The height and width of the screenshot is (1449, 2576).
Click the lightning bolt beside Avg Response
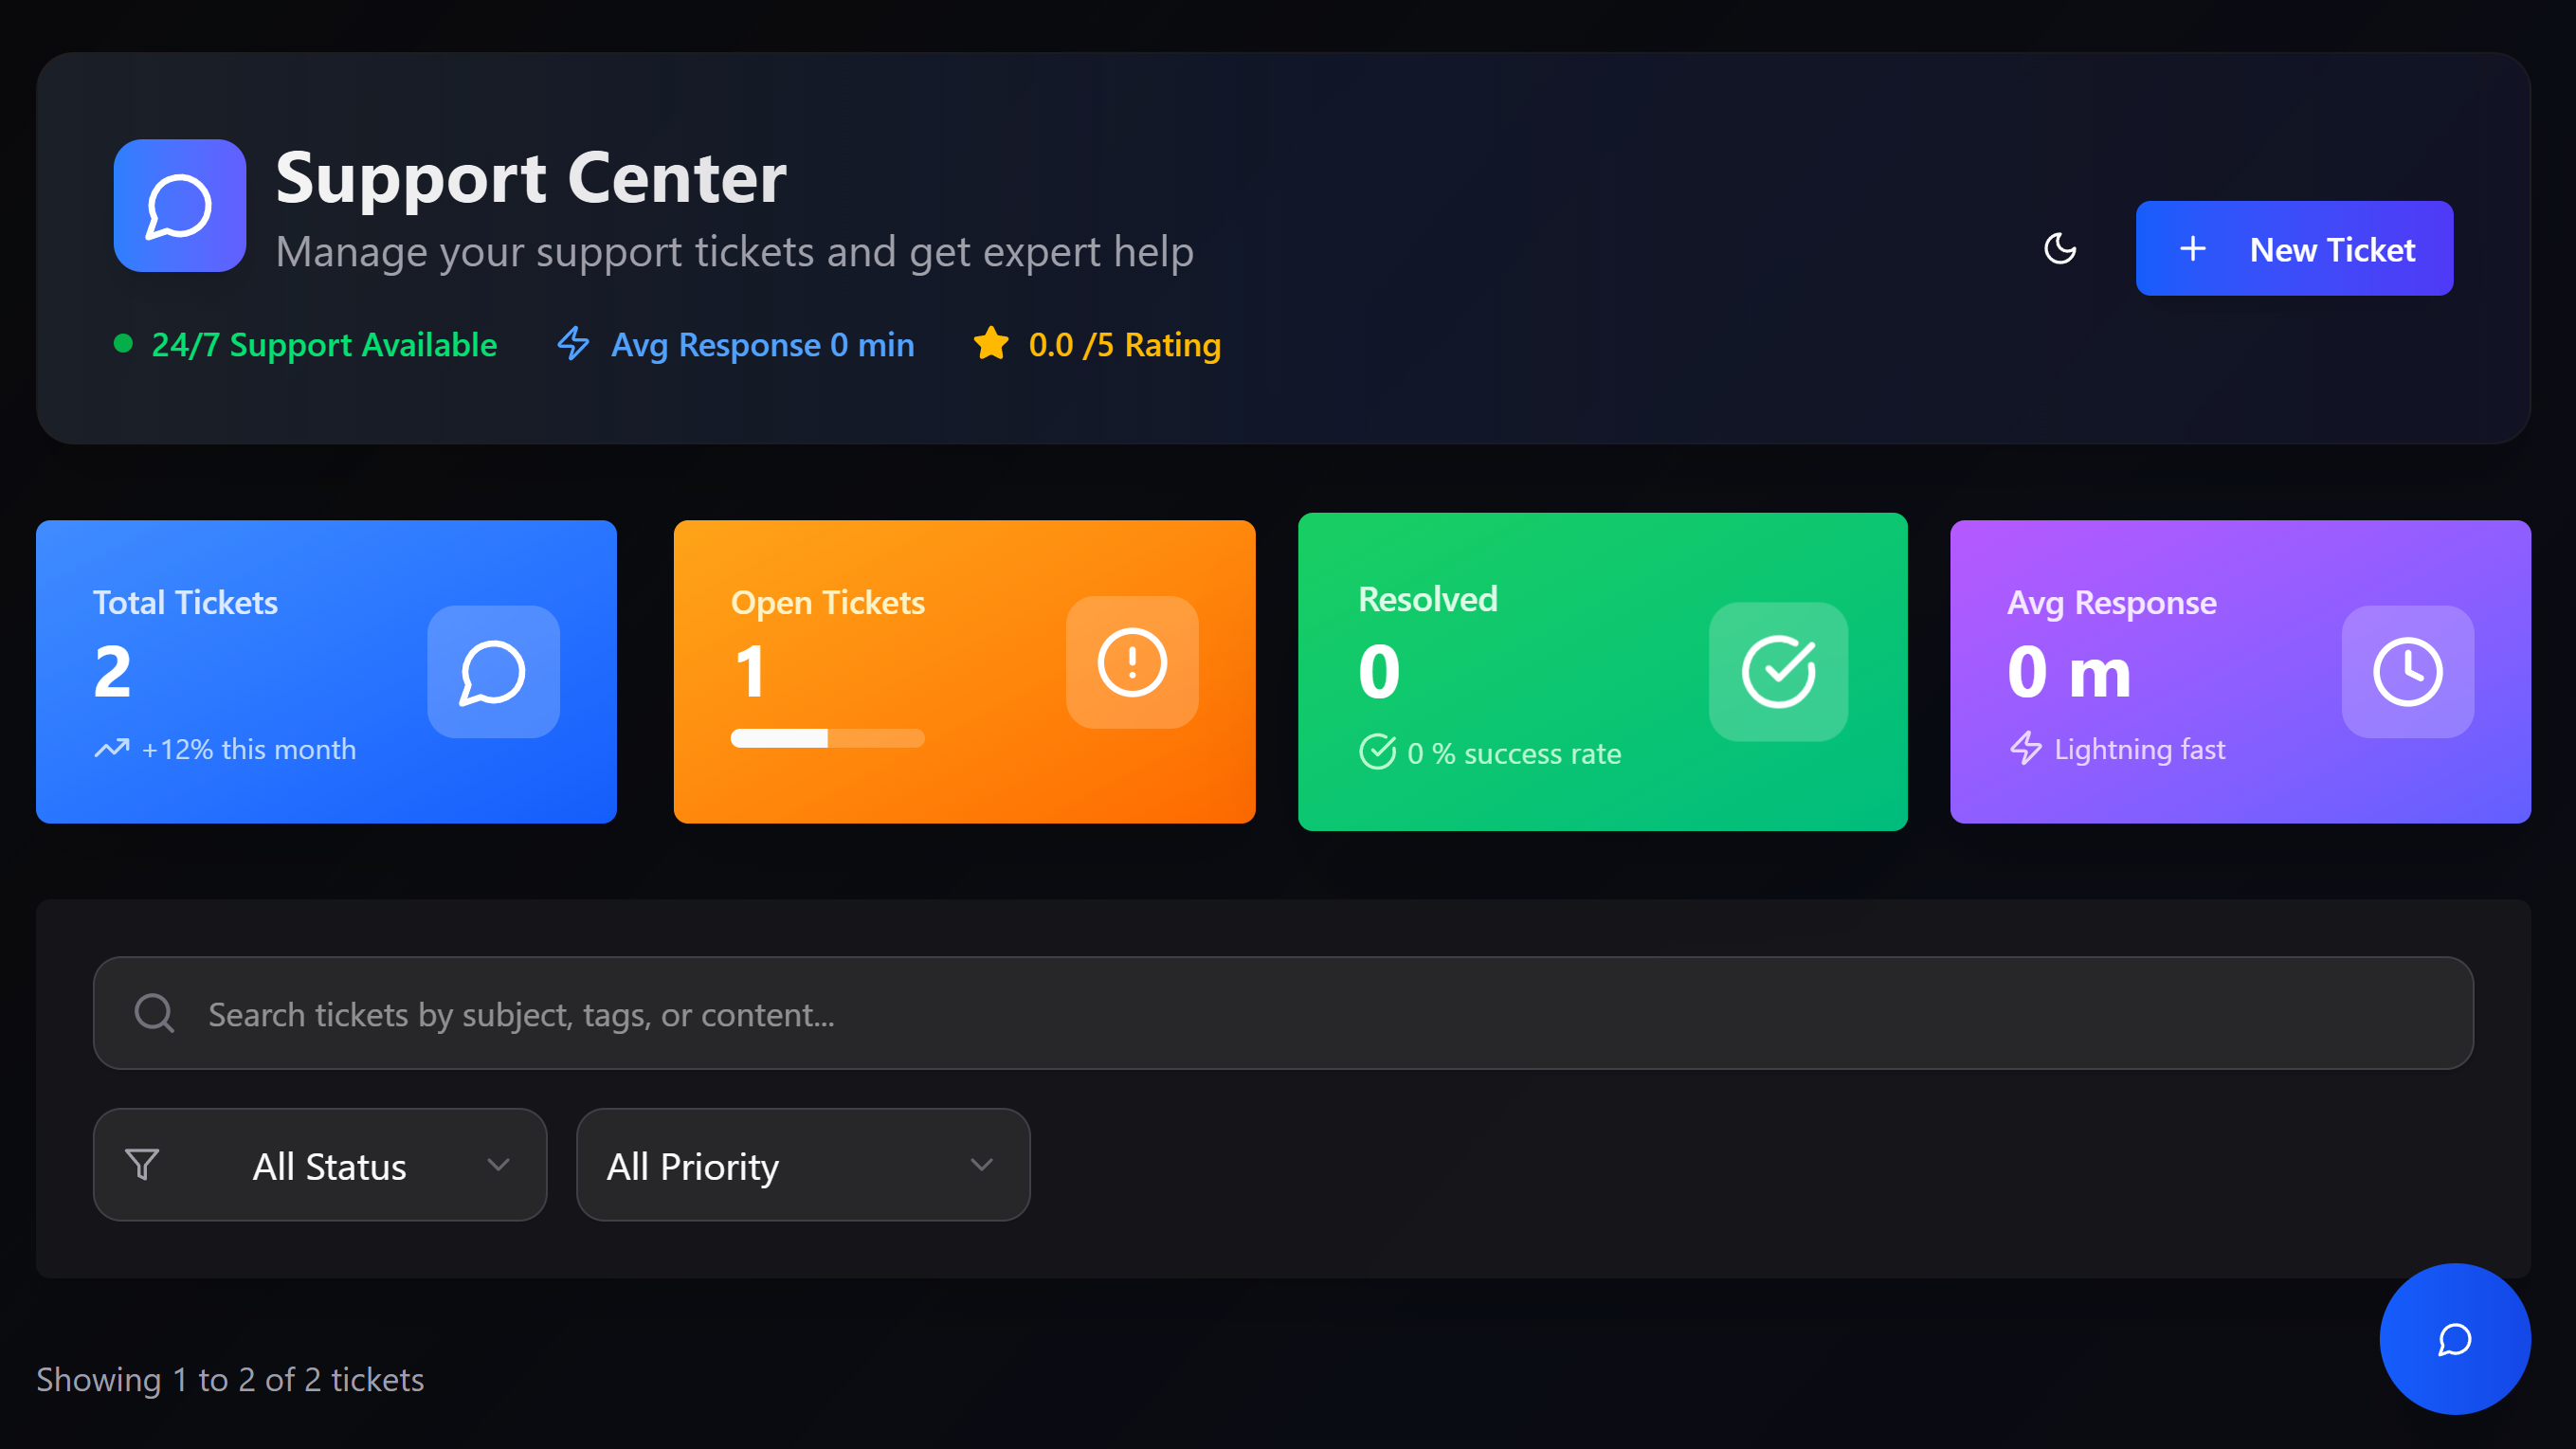(573, 344)
